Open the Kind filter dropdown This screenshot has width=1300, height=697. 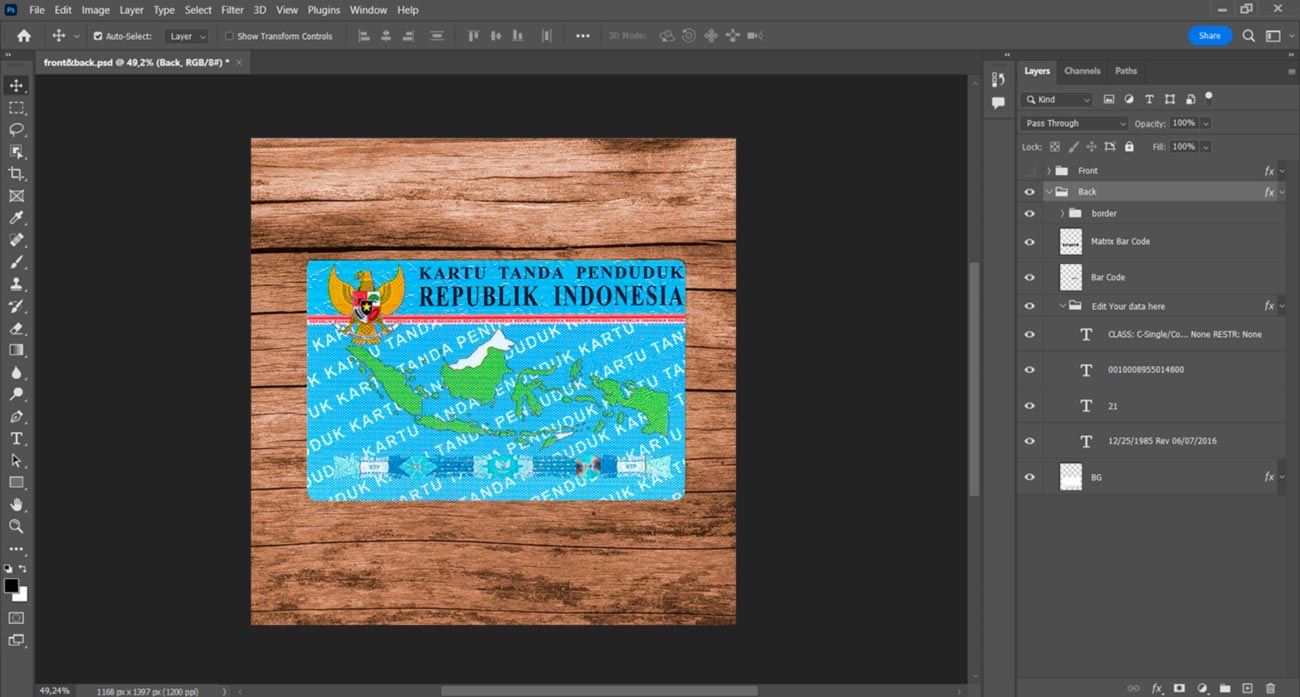(1057, 99)
